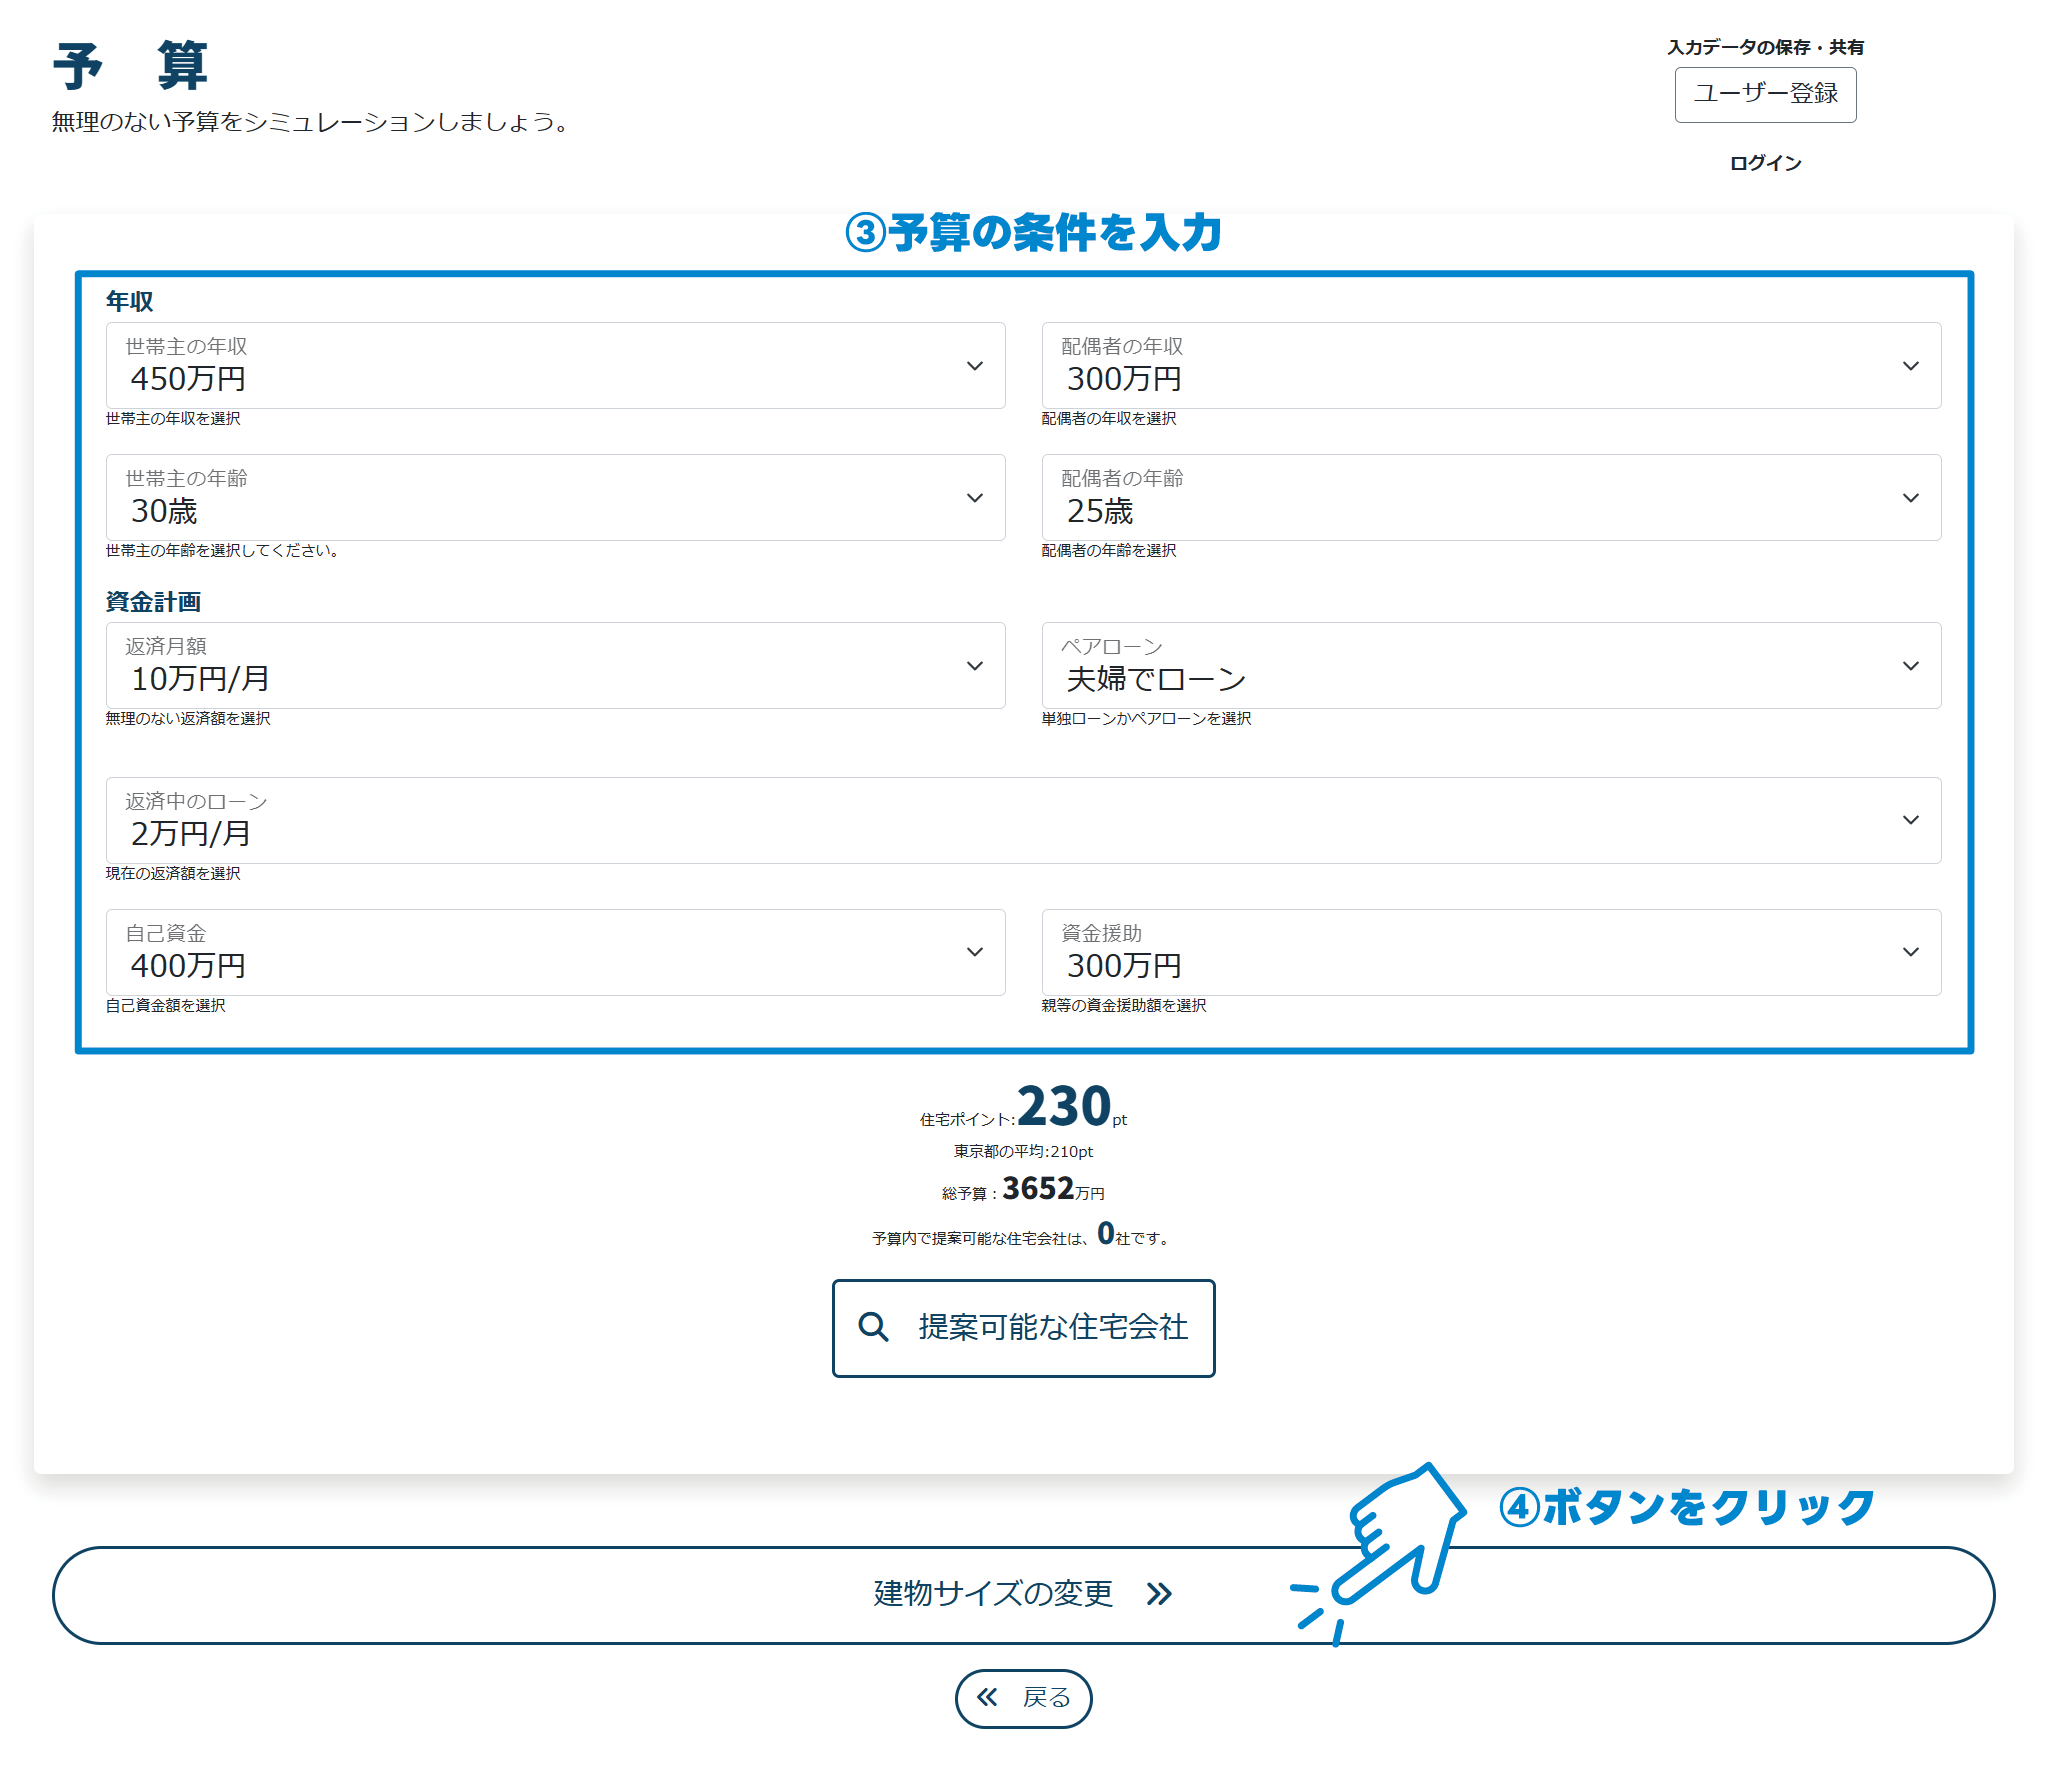Click the back double-chevron icon beside 戻る
Screen dimensions: 2045x1769
[x=986, y=1698]
